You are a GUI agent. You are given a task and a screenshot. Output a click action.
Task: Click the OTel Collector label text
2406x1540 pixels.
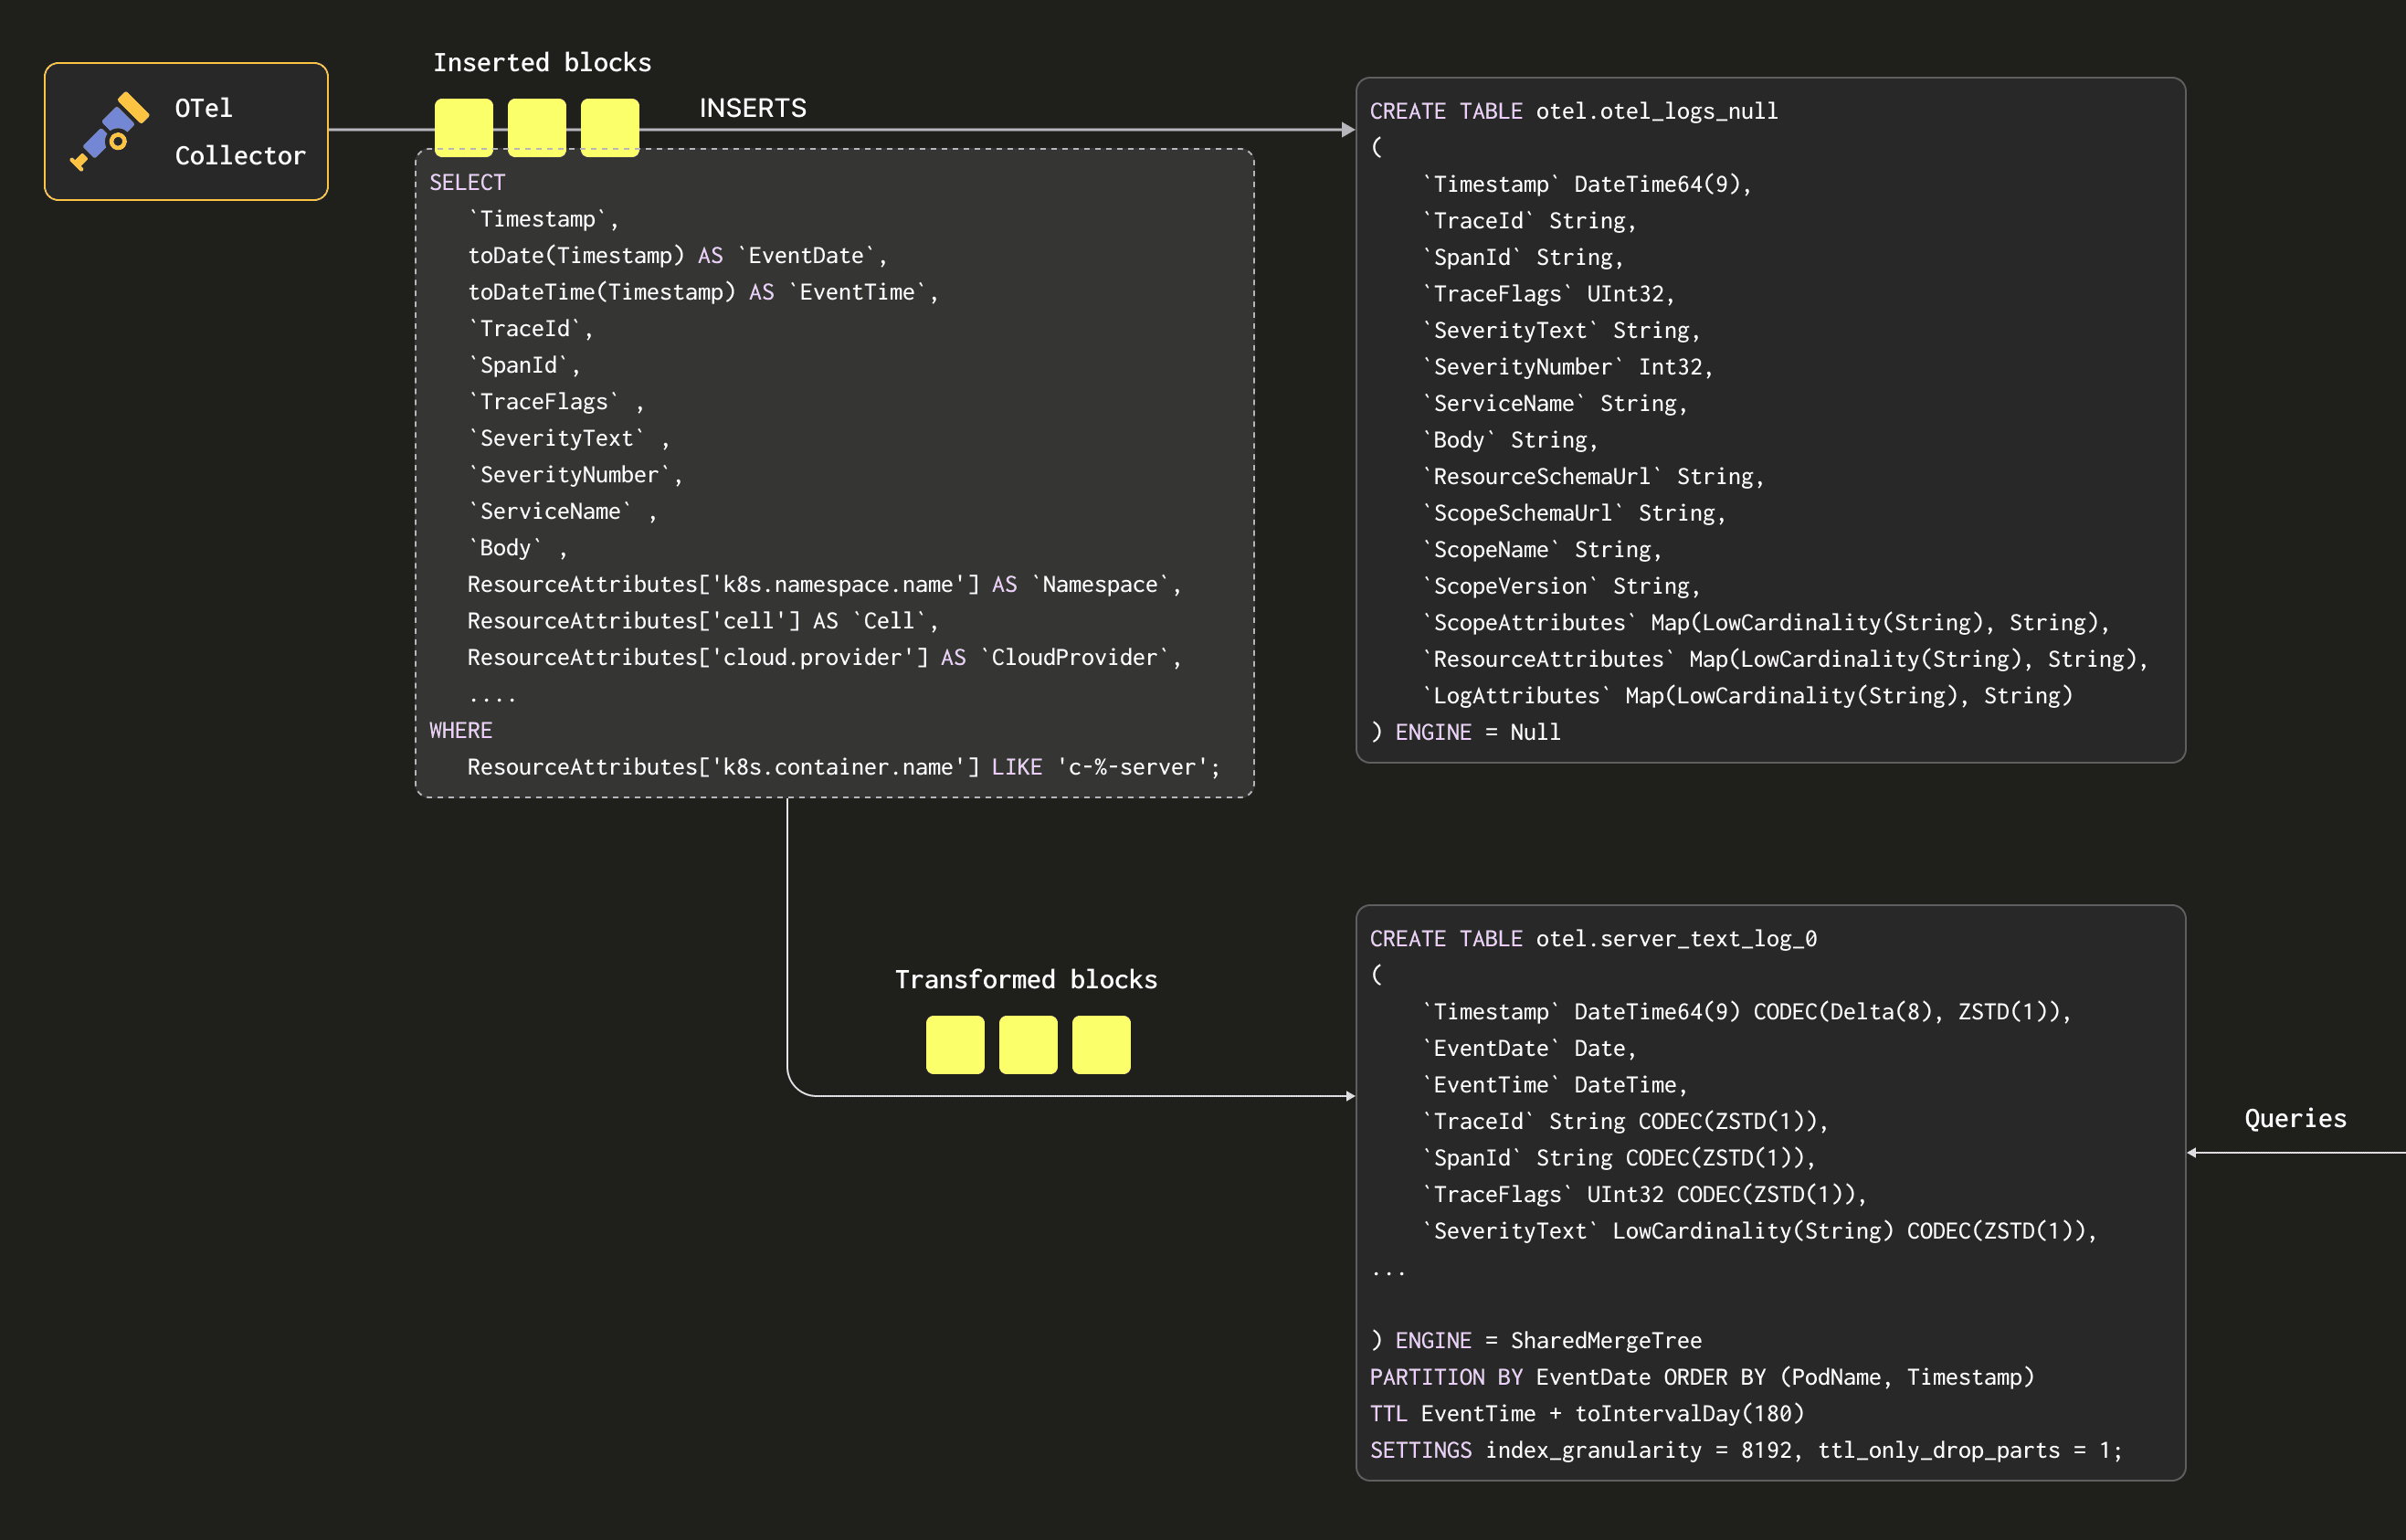click(x=240, y=131)
